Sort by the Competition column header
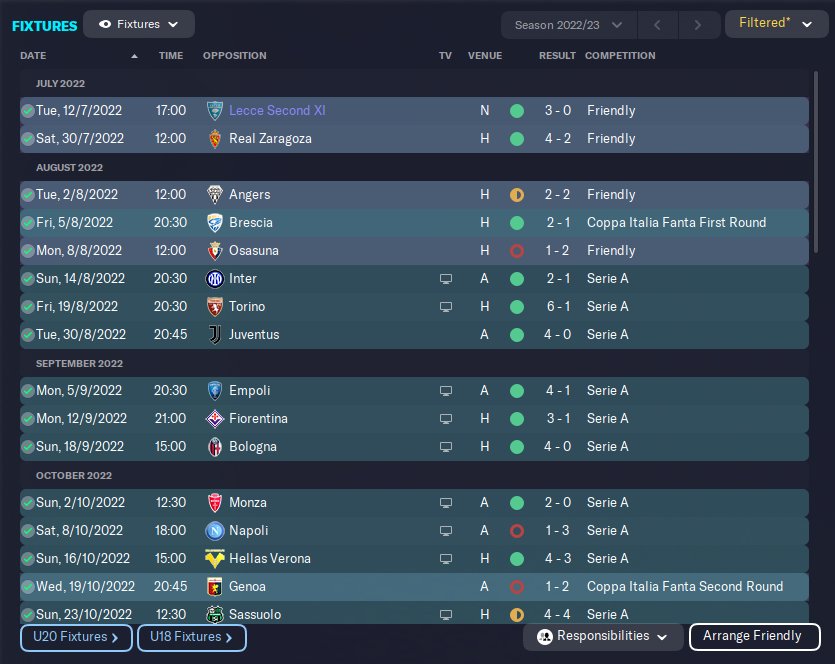 pos(620,56)
